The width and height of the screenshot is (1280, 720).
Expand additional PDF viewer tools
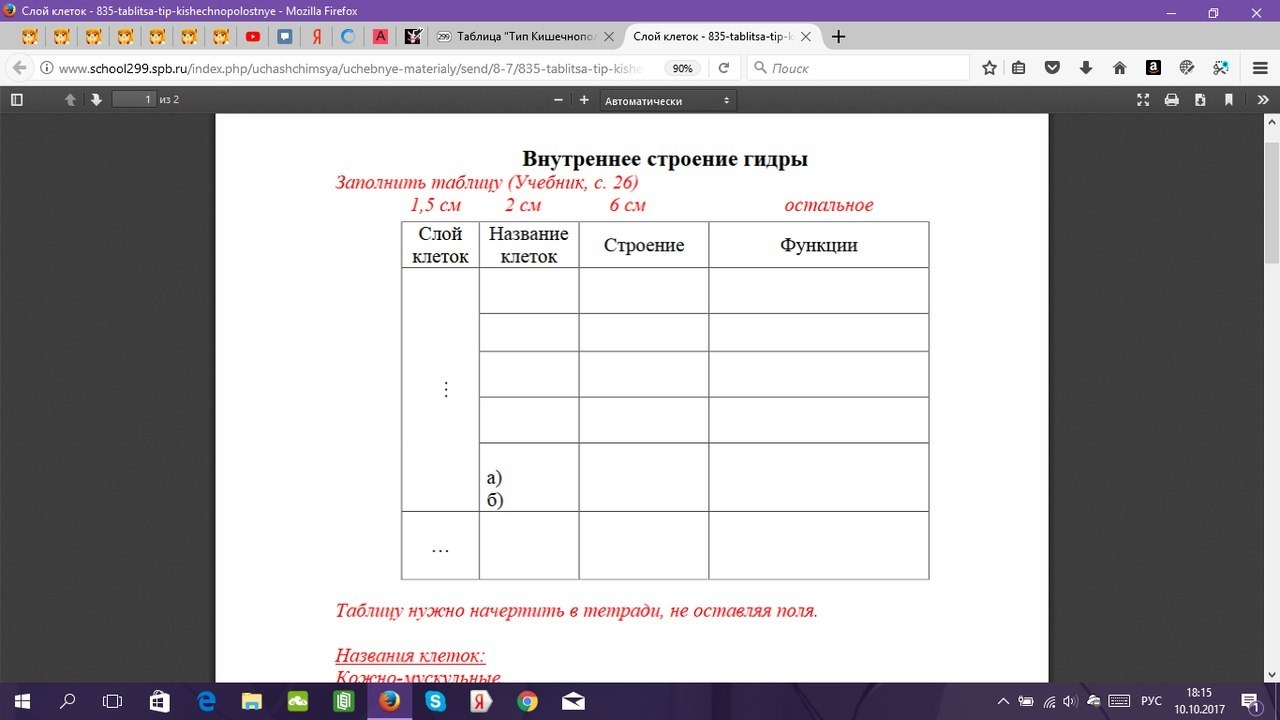1262,99
